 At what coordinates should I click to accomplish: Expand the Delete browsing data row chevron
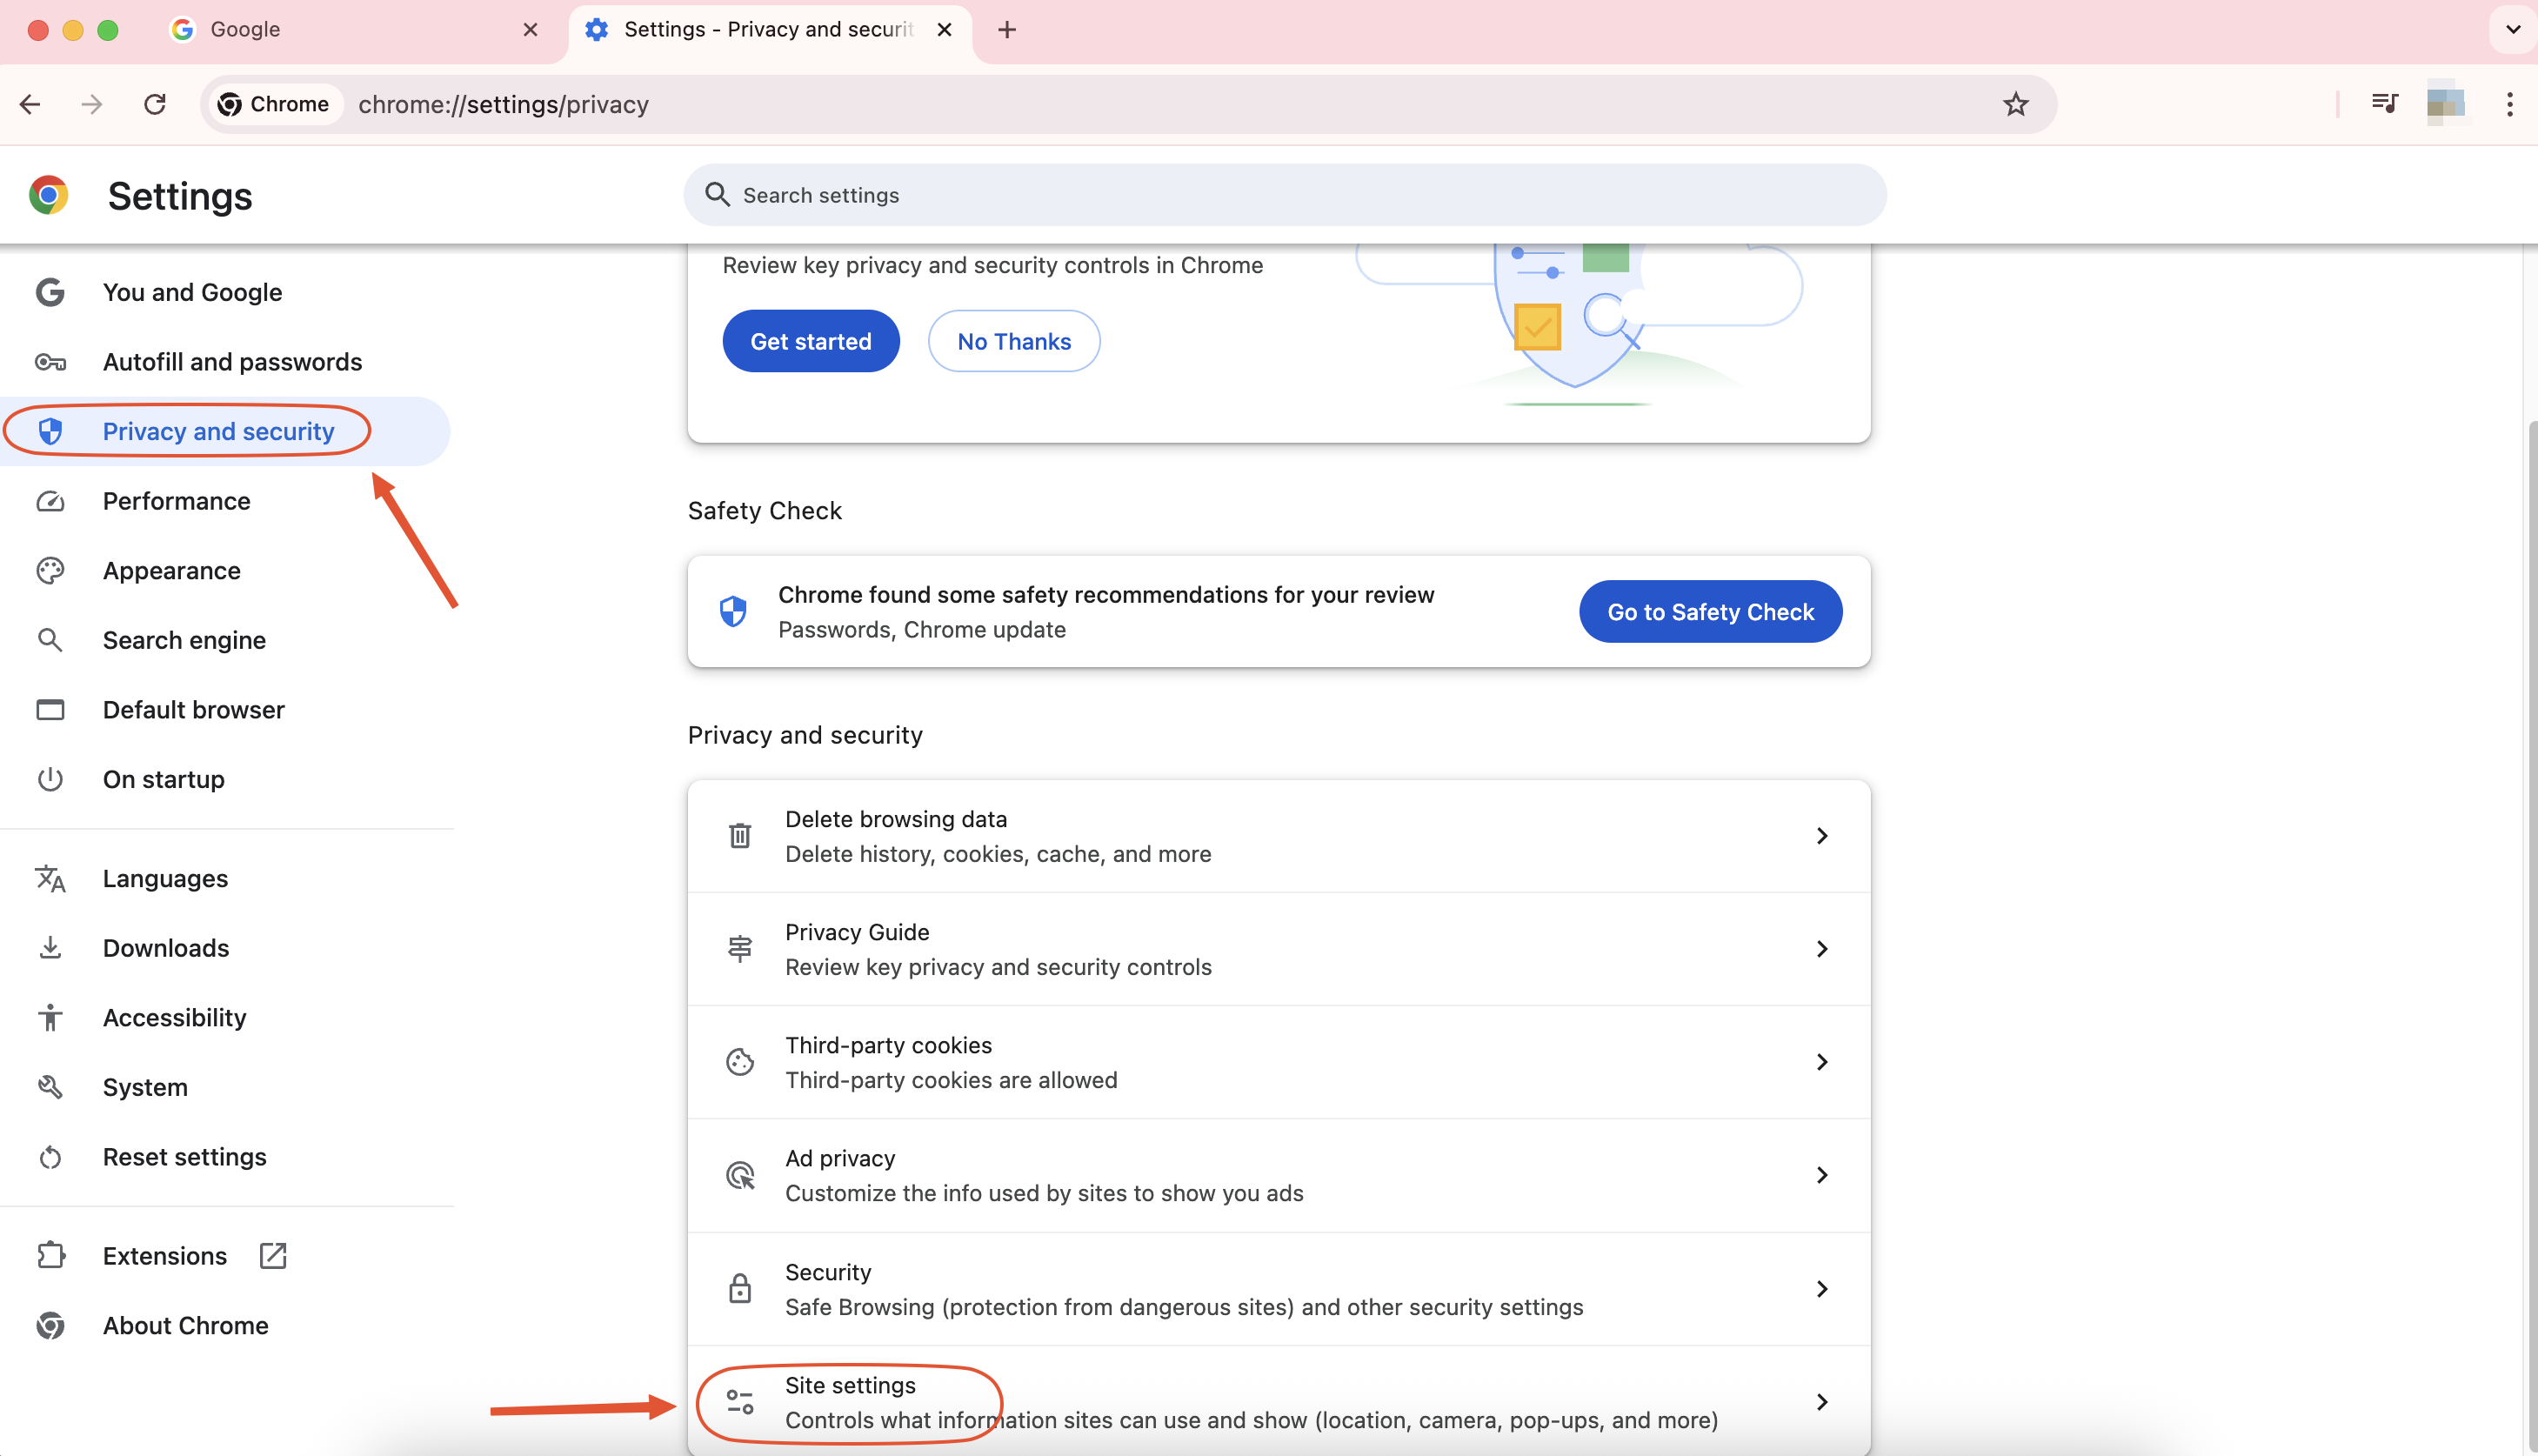pos(1821,836)
